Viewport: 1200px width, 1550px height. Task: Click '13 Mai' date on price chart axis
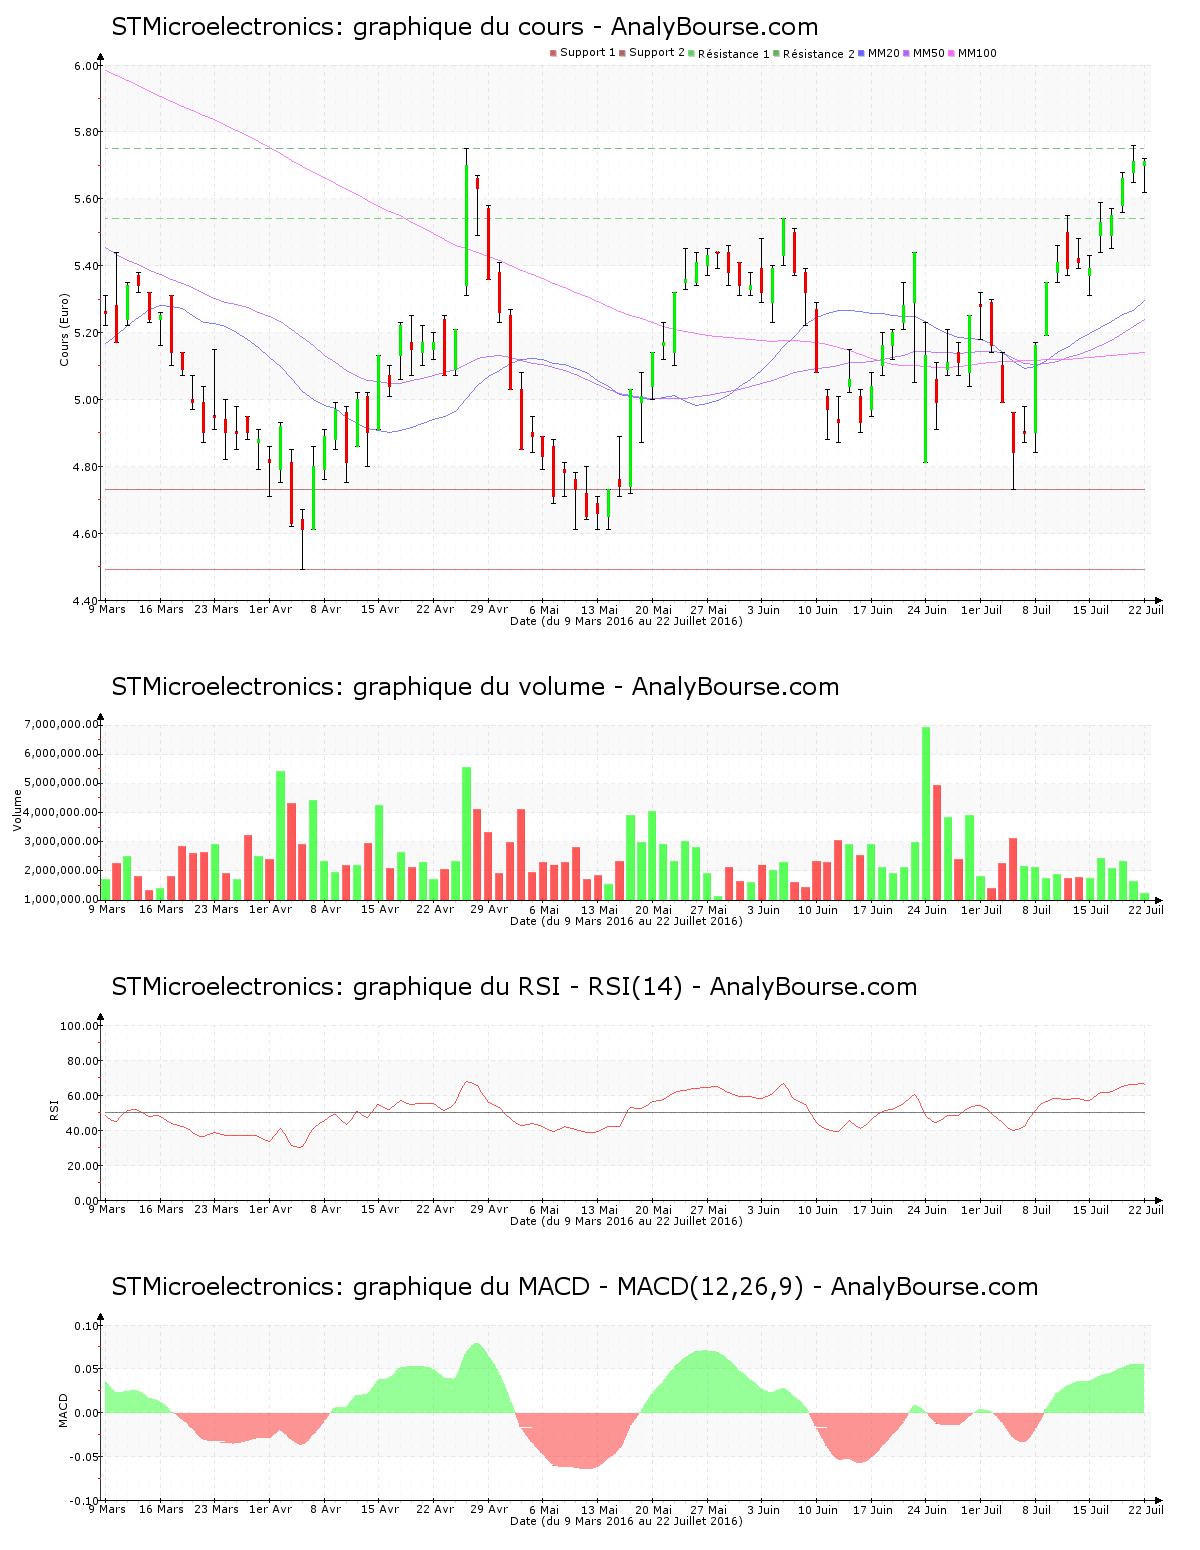tap(600, 609)
